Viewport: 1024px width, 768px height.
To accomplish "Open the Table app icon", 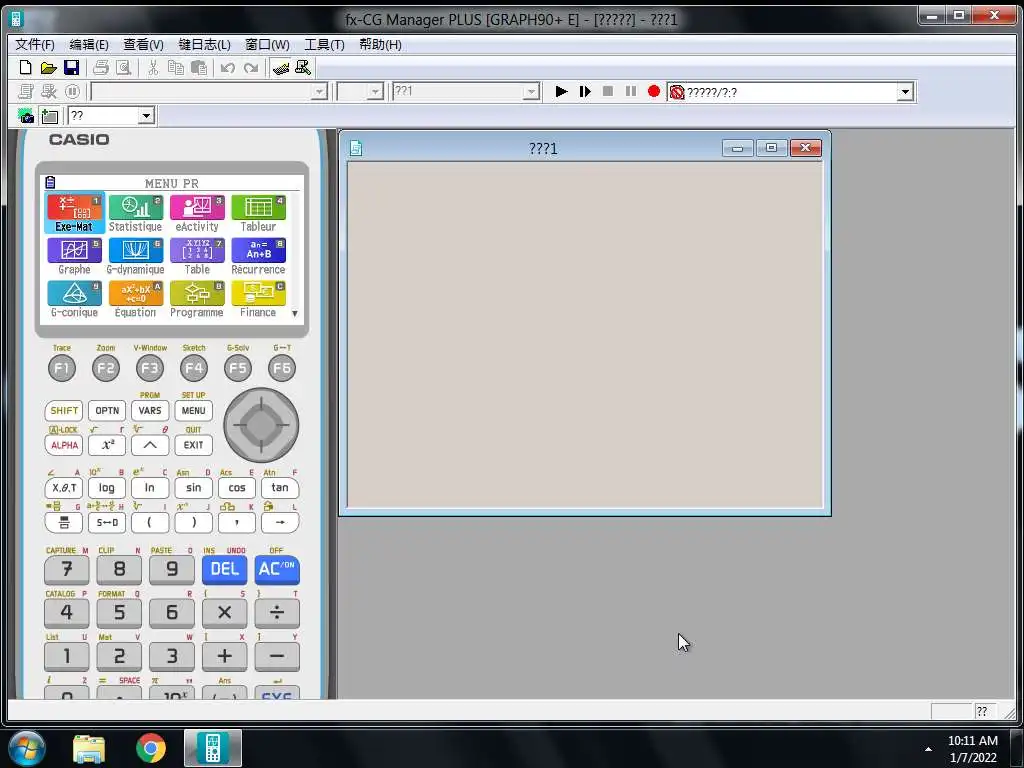I will coord(197,256).
